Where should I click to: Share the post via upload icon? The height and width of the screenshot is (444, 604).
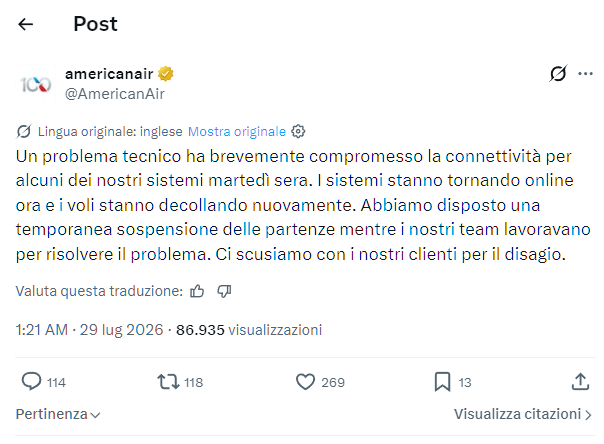pyautogui.click(x=580, y=382)
